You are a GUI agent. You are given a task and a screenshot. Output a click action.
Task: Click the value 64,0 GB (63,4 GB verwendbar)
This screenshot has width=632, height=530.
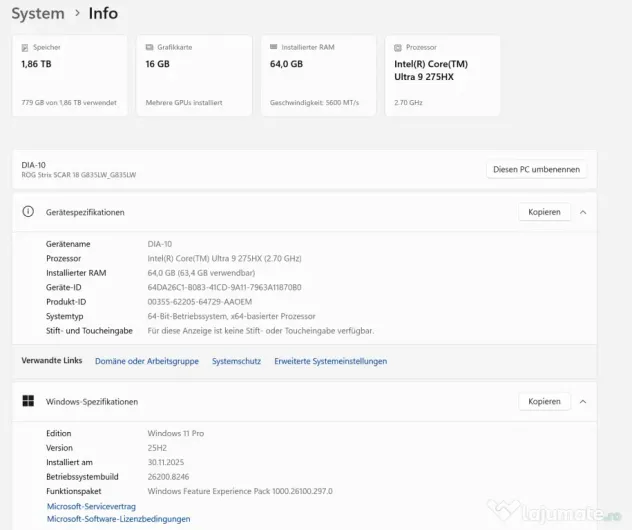[201, 273]
